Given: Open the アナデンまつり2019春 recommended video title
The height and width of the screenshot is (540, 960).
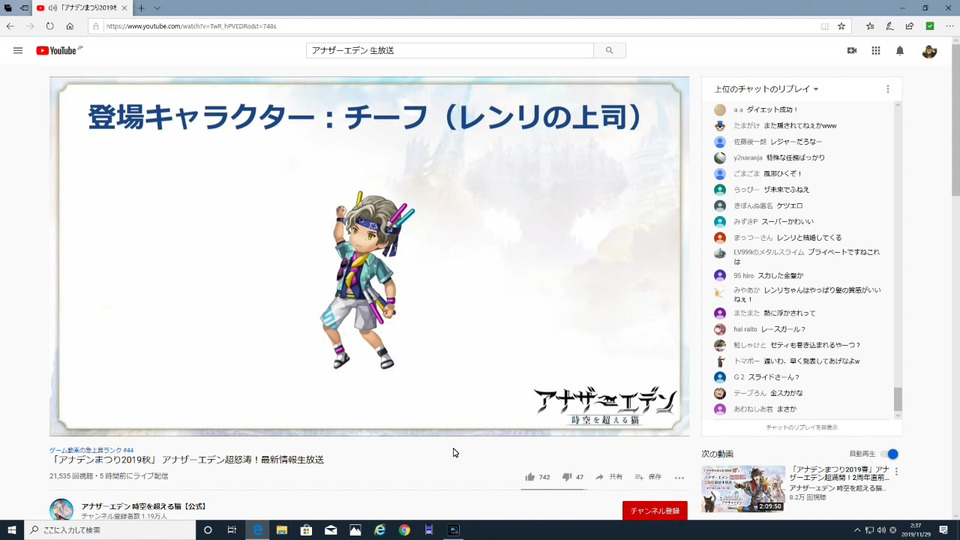Looking at the screenshot, I should point(839,473).
